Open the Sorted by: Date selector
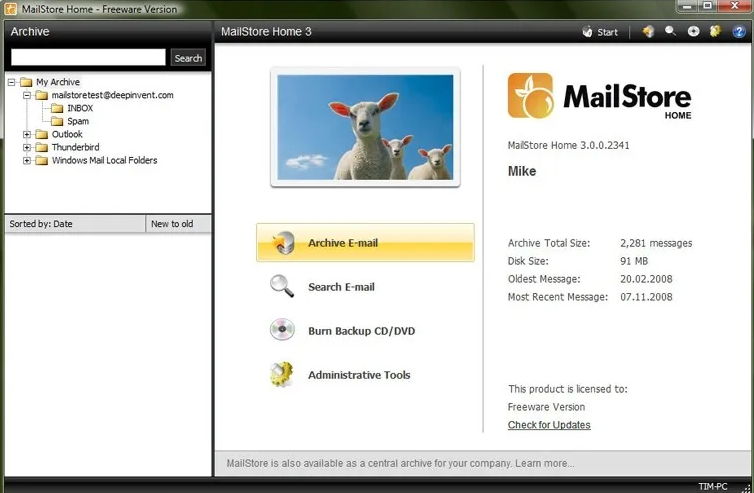The width and height of the screenshot is (754, 493). coord(75,224)
